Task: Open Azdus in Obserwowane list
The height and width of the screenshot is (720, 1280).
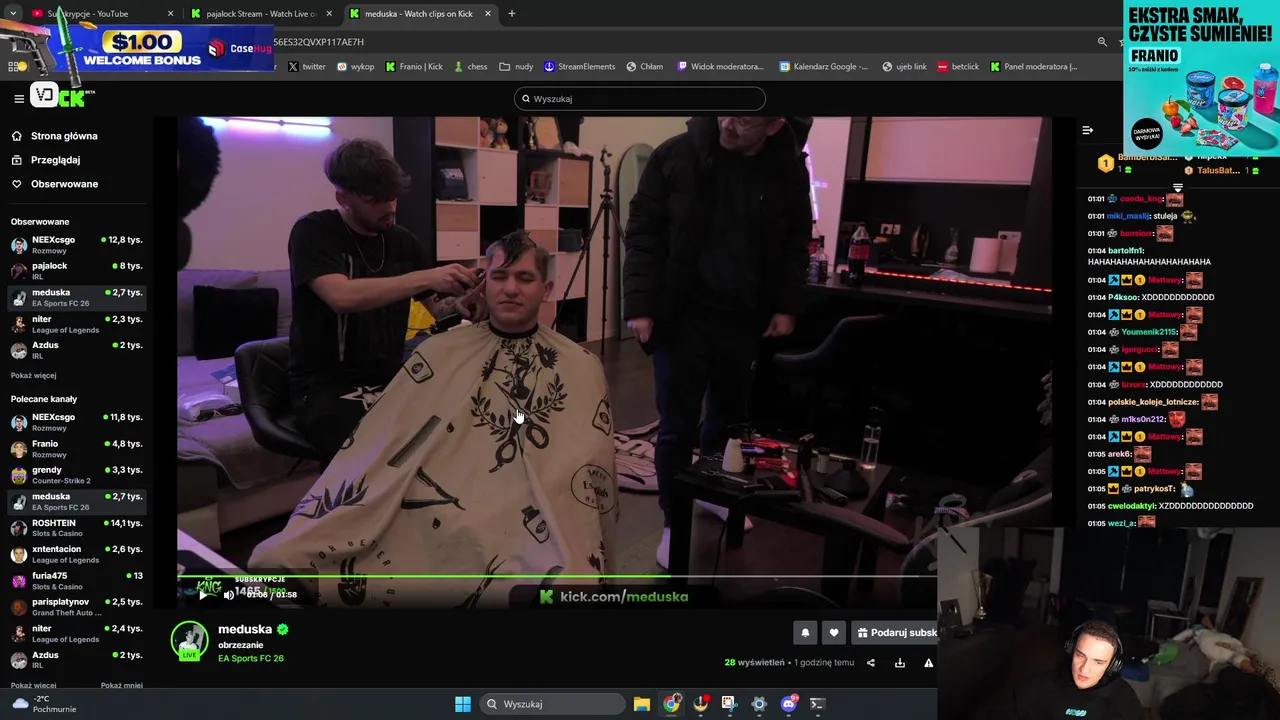Action: [76, 350]
